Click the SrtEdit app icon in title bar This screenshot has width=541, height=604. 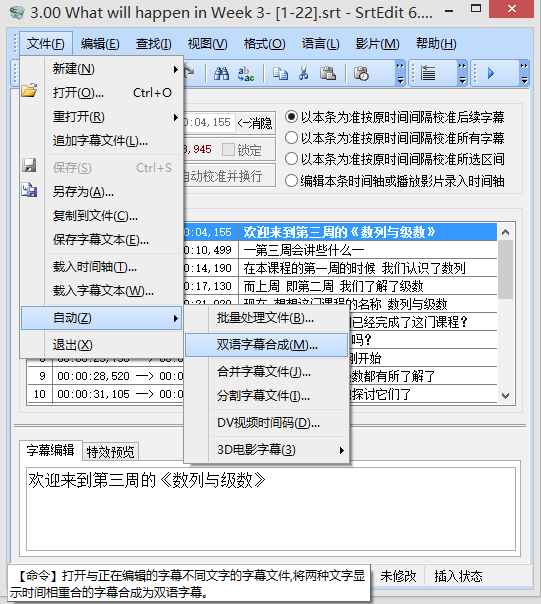coord(17,12)
